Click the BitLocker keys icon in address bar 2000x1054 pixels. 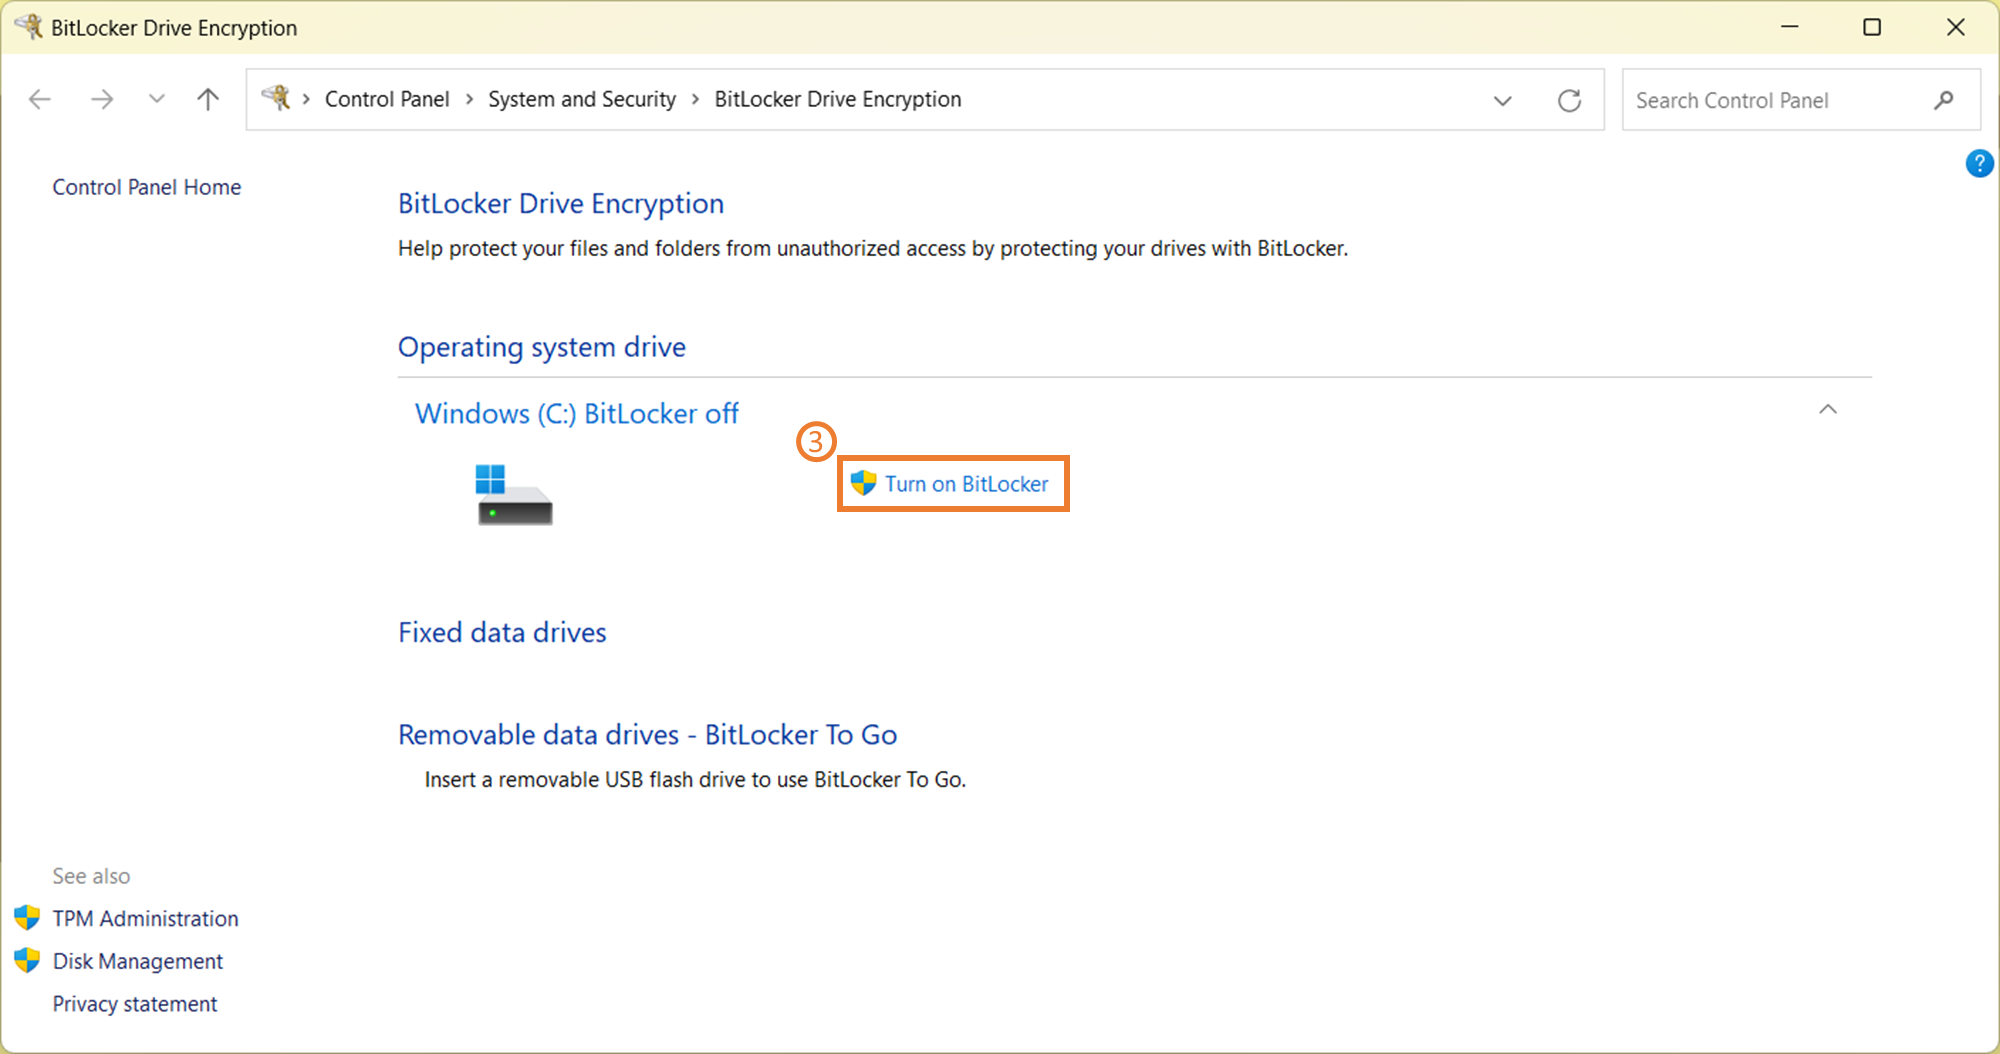point(276,98)
